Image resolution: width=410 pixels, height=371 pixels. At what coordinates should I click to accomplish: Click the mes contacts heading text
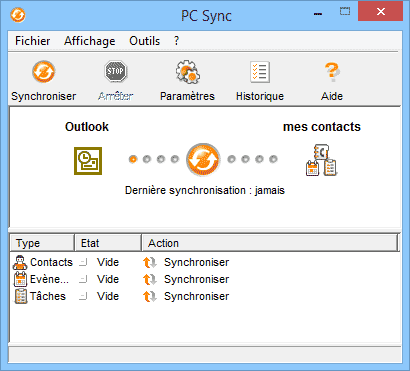pos(322,127)
